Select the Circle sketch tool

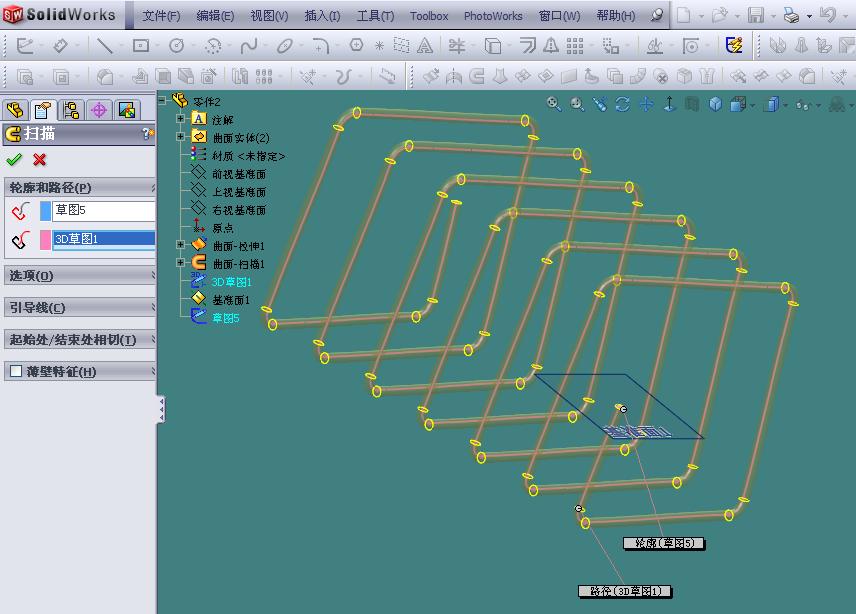[x=176, y=46]
